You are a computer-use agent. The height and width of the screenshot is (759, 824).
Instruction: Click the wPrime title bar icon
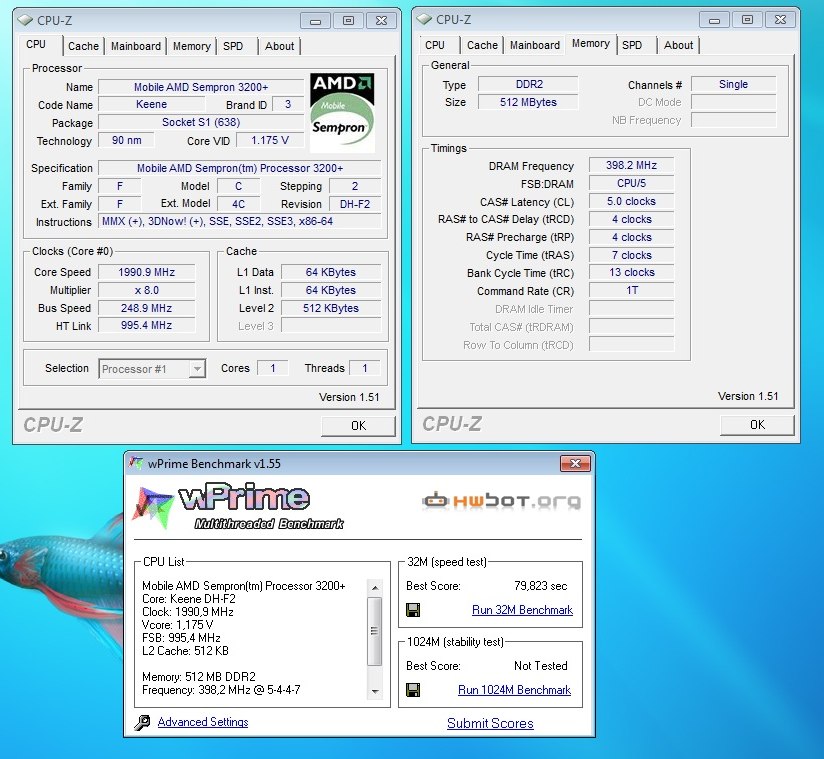click(x=136, y=463)
